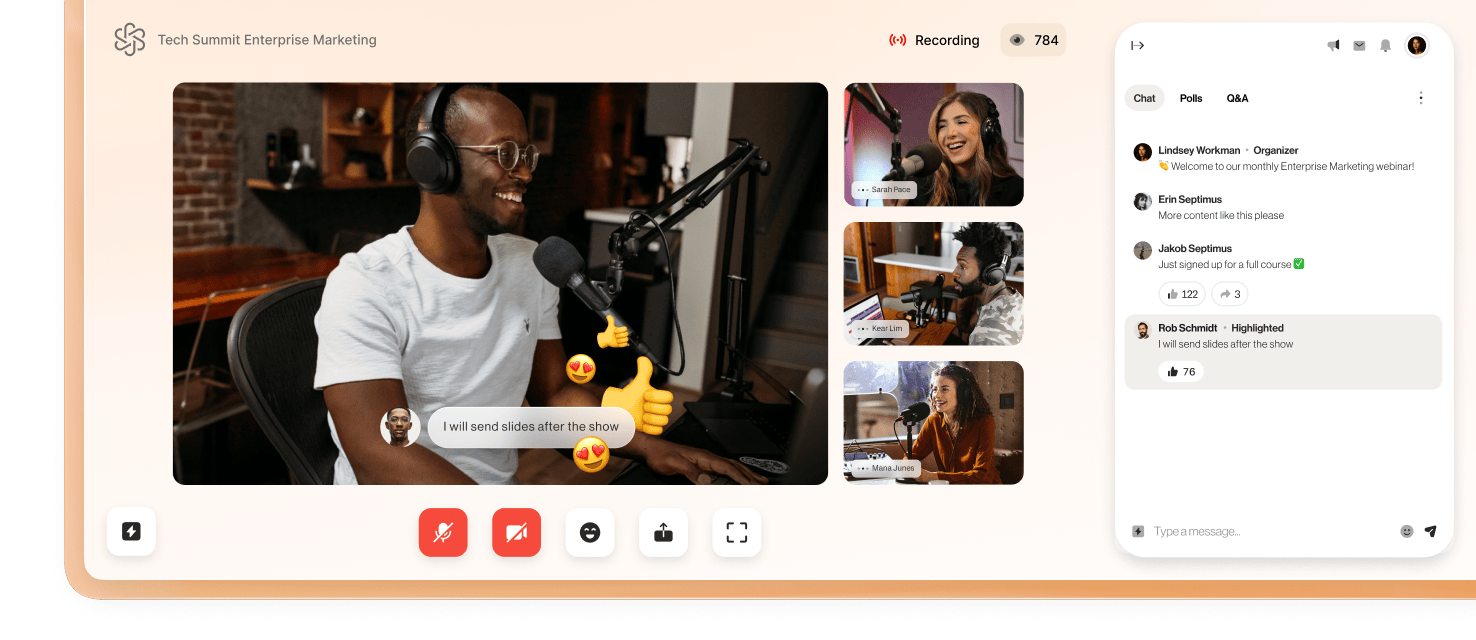Select Sarah Pace's video thumbnail
This screenshot has height=640, width=1476.
[x=933, y=144]
